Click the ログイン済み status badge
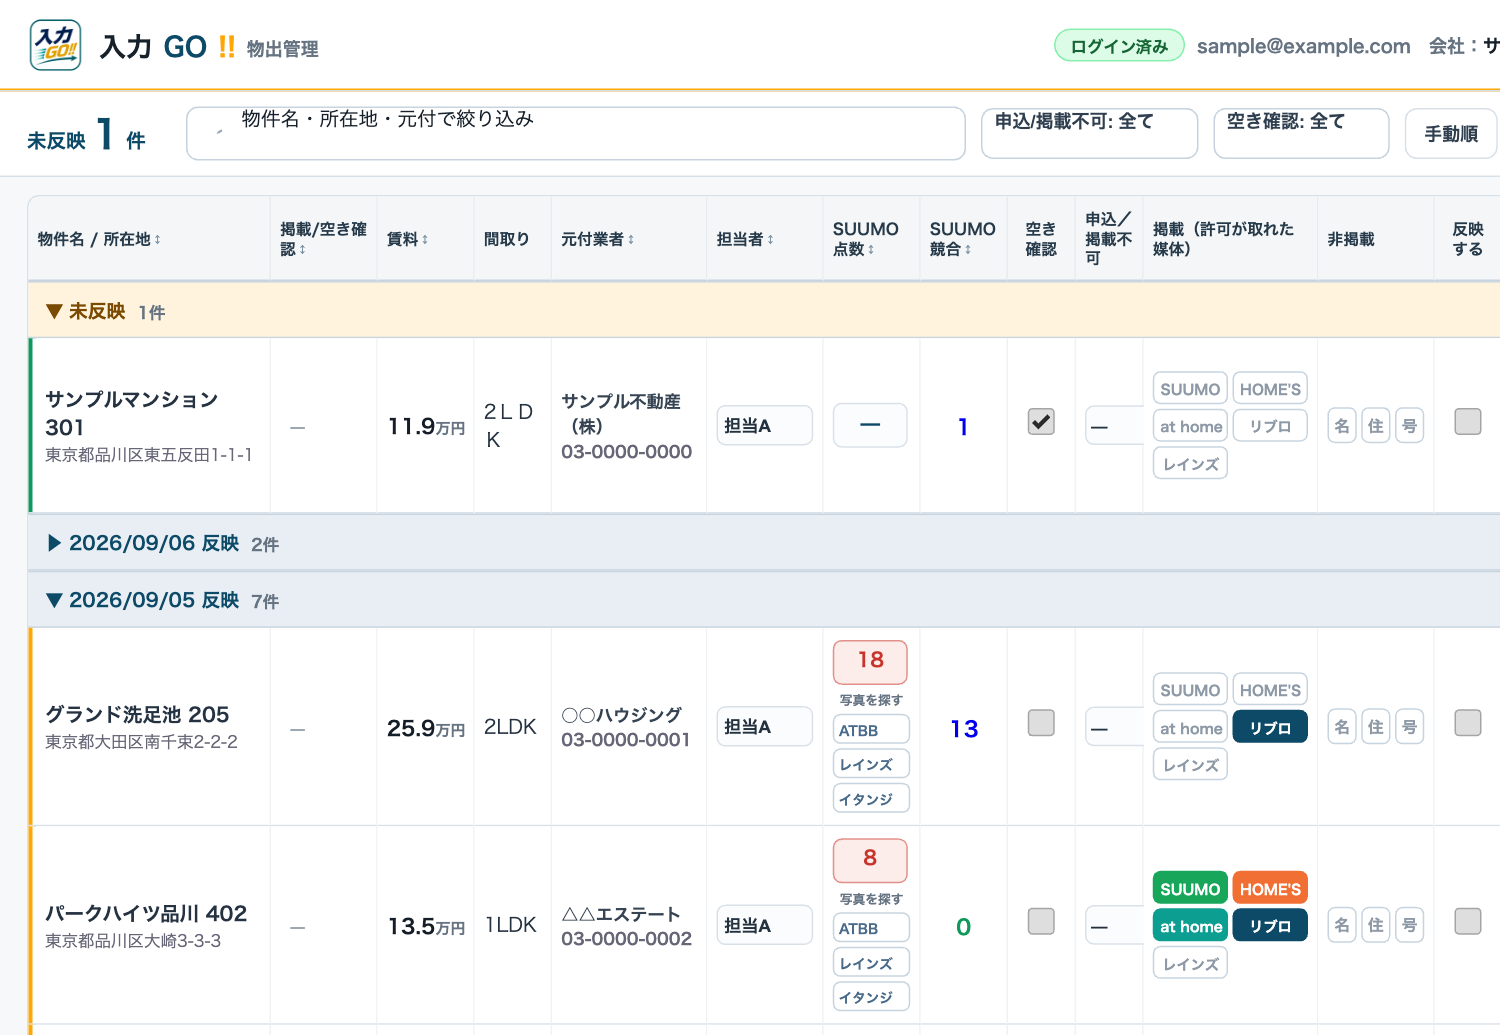The image size is (1500, 1035). [x=1119, y=46]
